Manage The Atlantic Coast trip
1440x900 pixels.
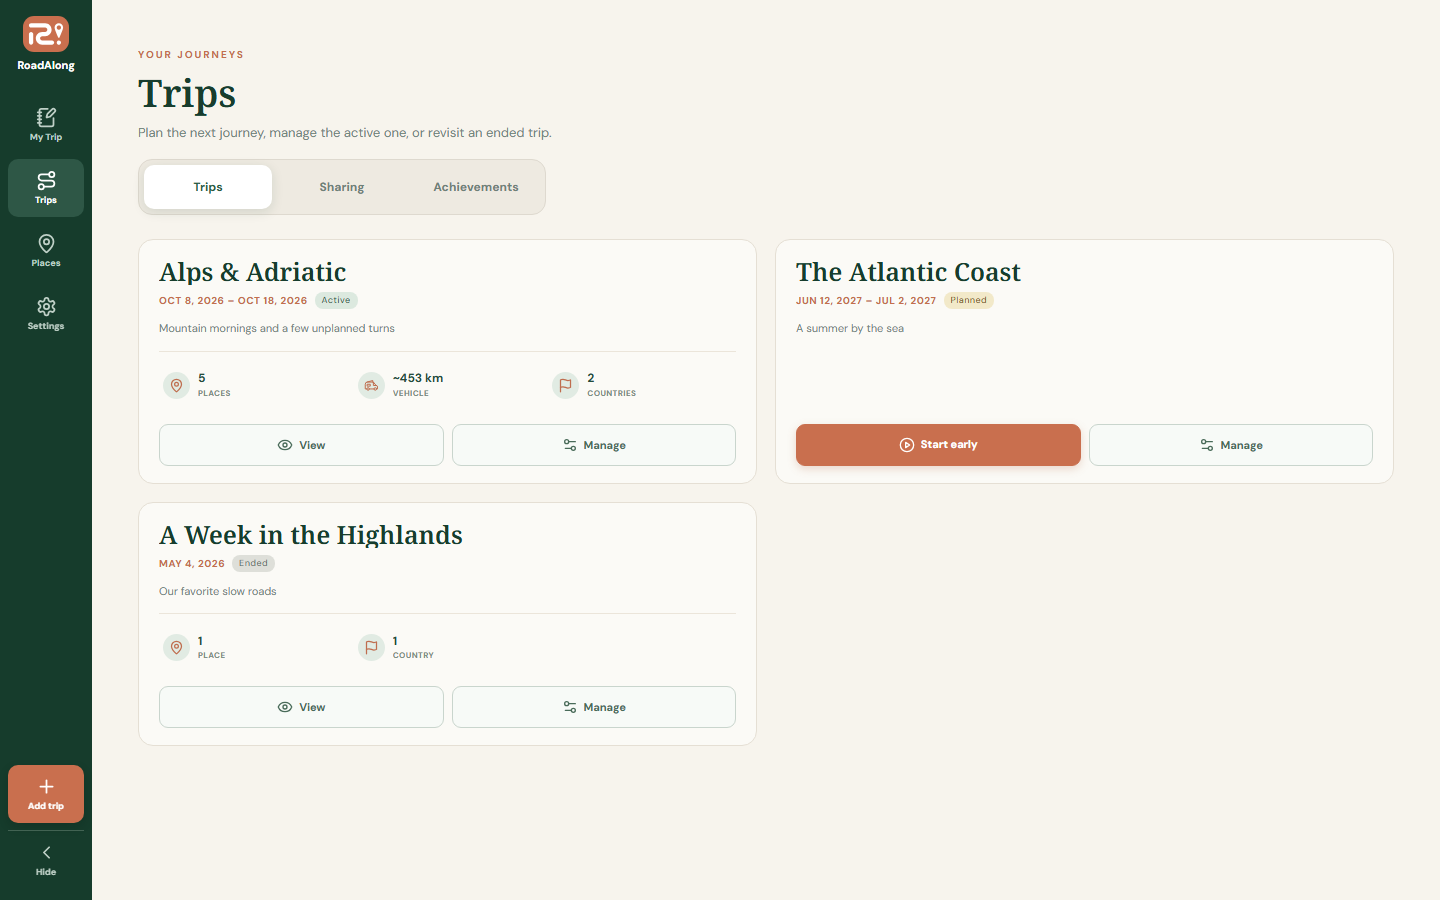[1231, 445]
